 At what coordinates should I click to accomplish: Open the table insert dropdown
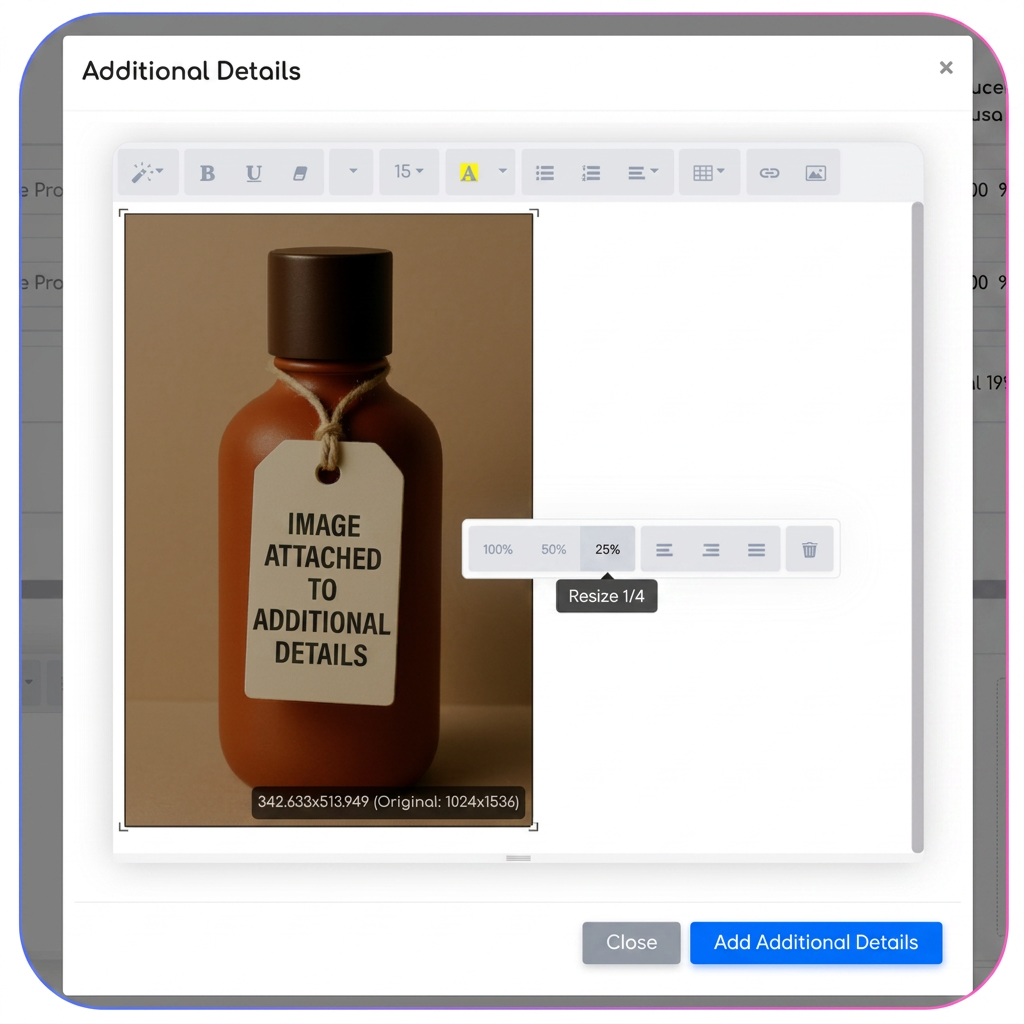(709, 172)
